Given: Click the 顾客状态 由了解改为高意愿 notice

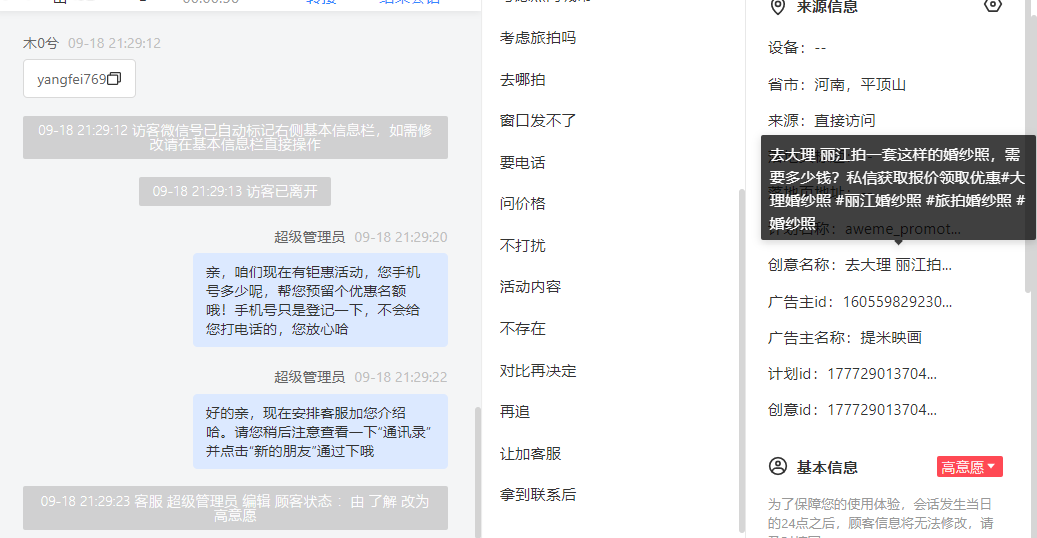Looking at the screenshot, I should 235,508.
